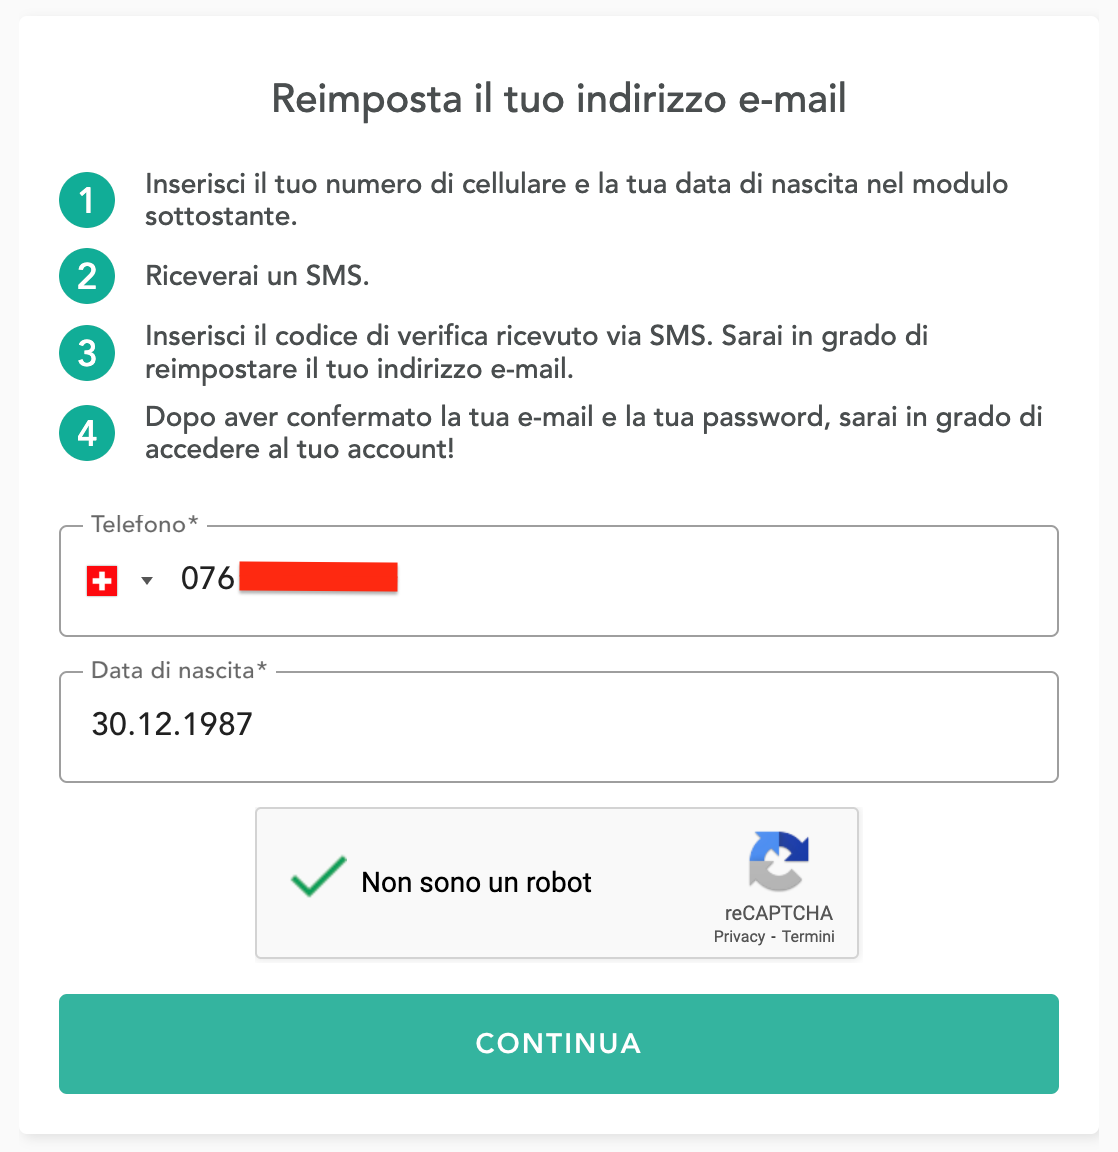Image resolution: width=1118 pixels, height=1152 pixels.
Task: Click the 'Telefono*' field label
Action: [145, 524]
